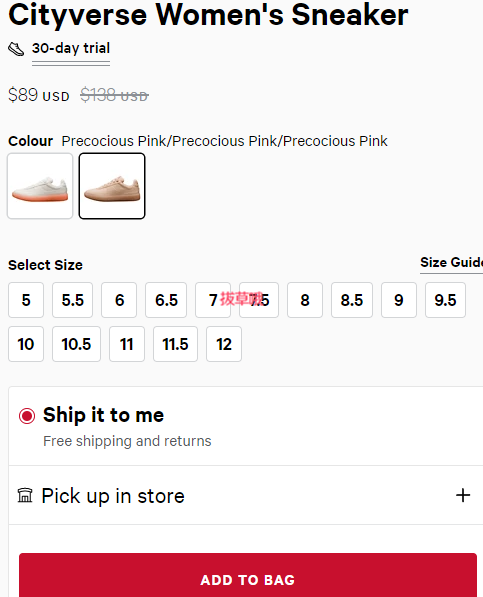The height and width of the screenshot is (597, 483).
Task: Pick size 10
Action: 26,344
